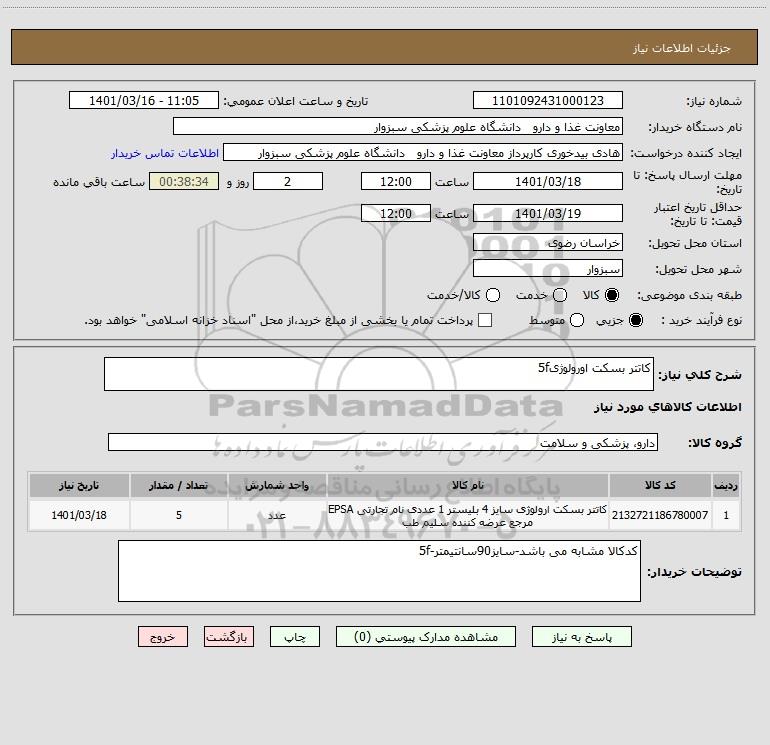Screen dimensions: 770x745
Task: Click the goods group field دارو، پزشکی و سلامت
Action: pyautogui.click(x=383, y=442)
